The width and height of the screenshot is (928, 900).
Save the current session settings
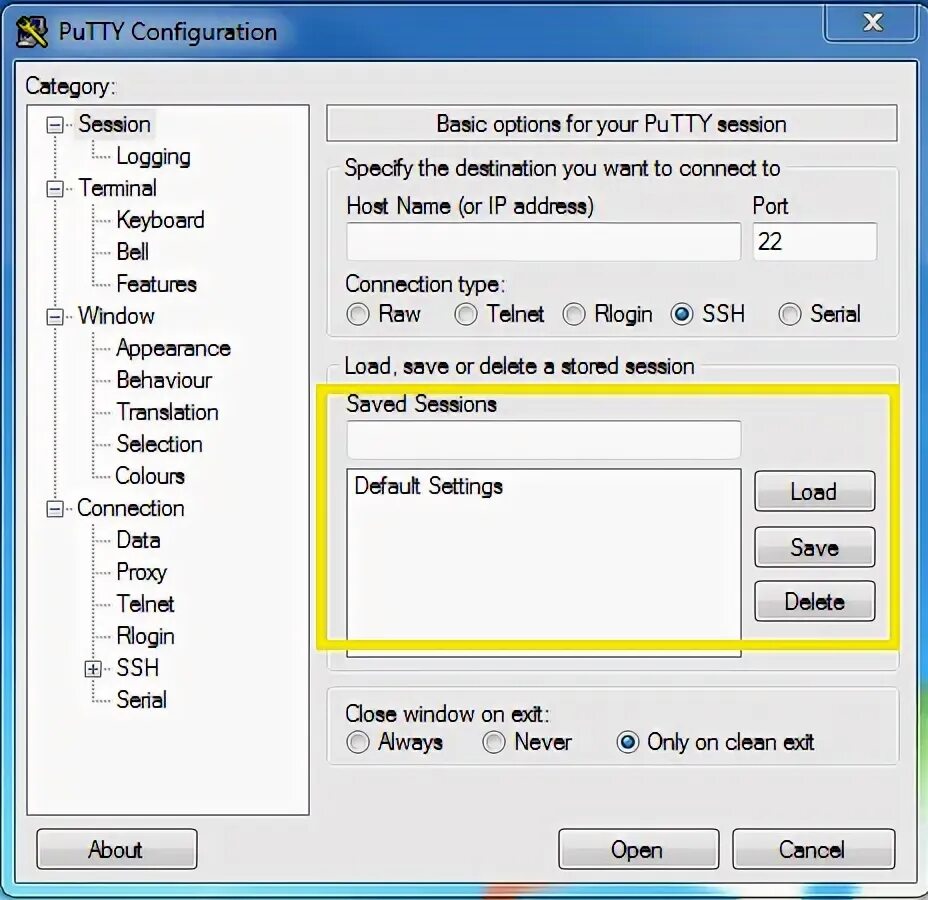[x=814, y=547]
